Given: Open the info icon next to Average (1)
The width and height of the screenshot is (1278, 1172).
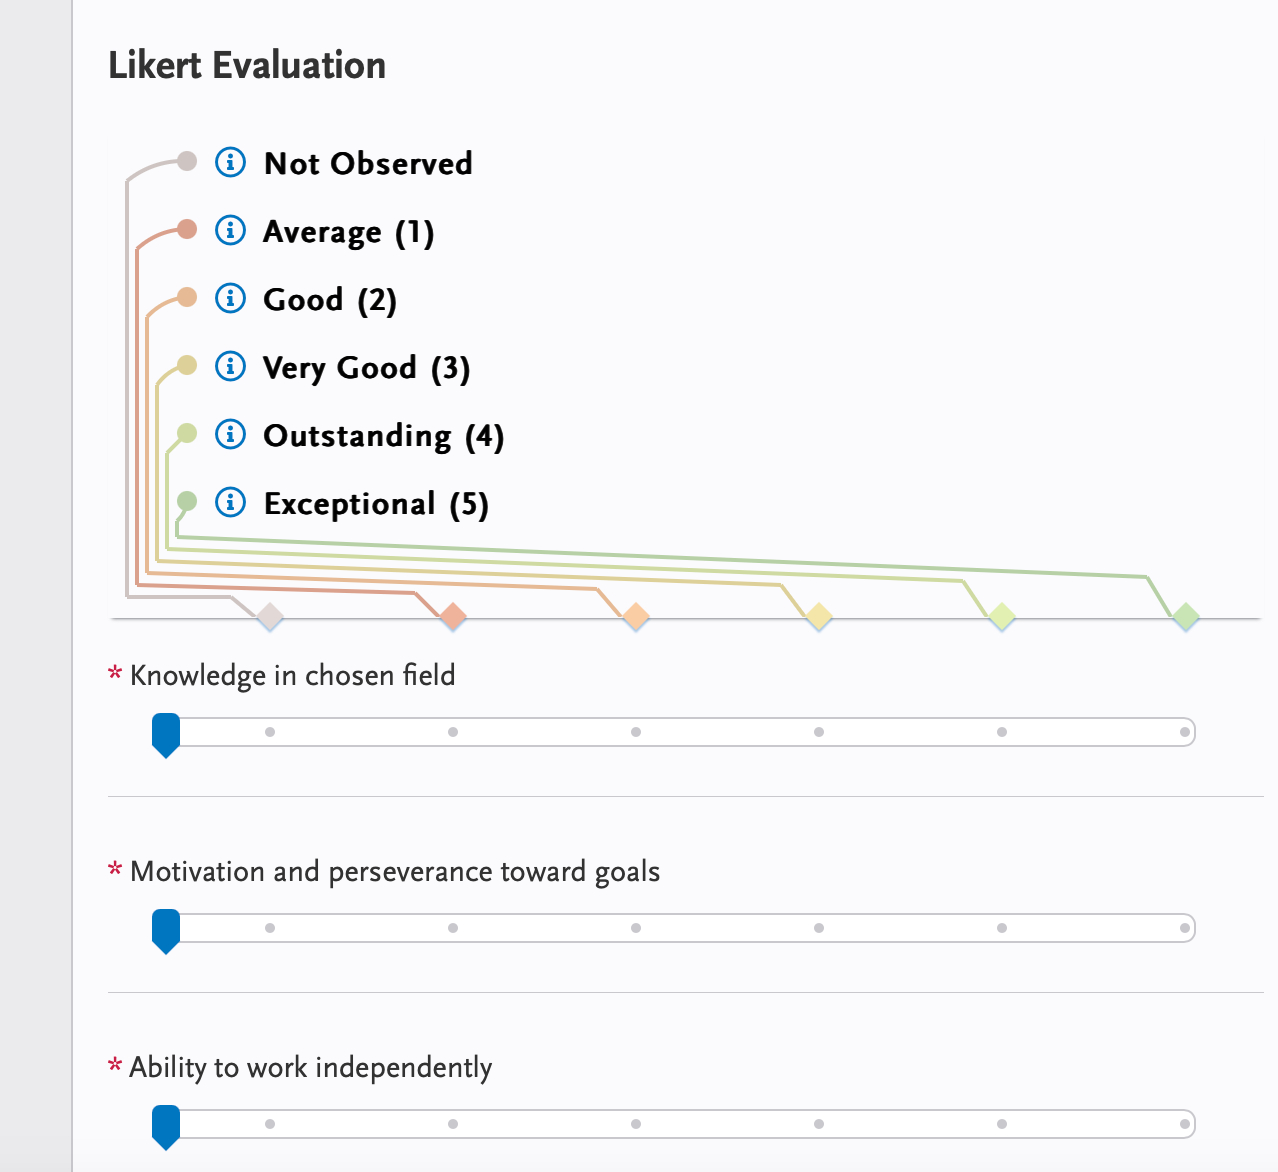Looking at the screenshot, I should click(231, 230).
